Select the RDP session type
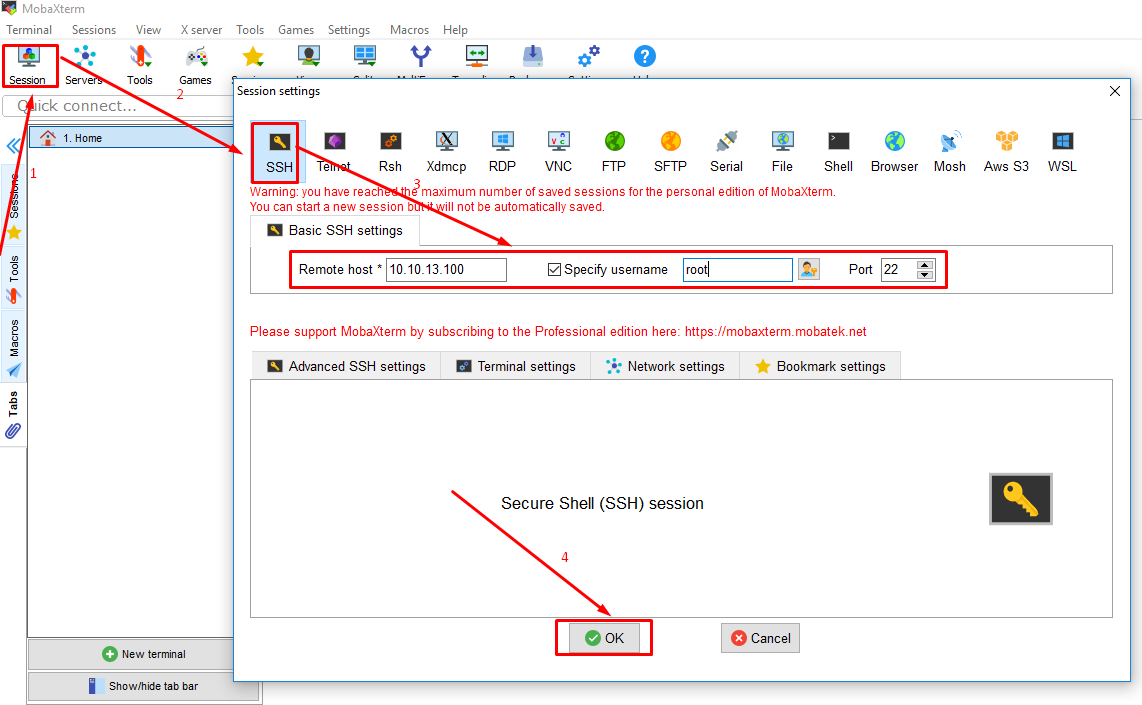Image resolution: width=1142 pixels, height=705 pixels. click(x=503, y=151)
